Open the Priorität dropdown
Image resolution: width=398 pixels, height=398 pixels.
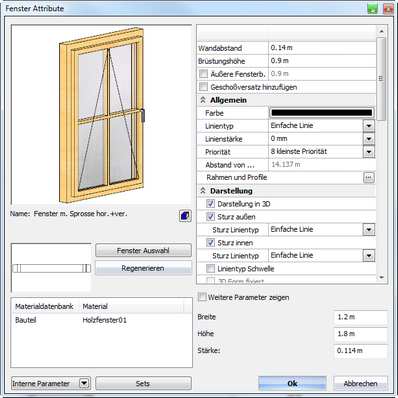(369, 152)
